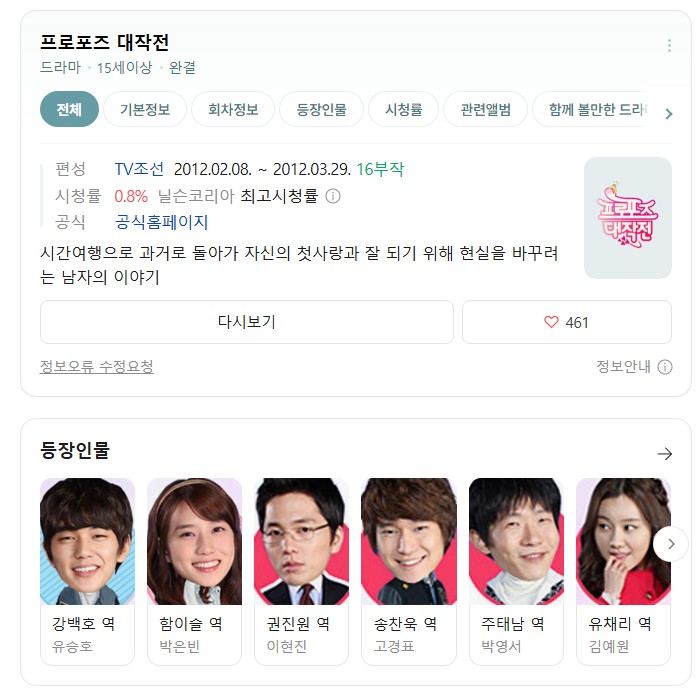Open the 등장인물 section arrow
The height and width of the screenshot is (700, 698).
tap(665, 454)
